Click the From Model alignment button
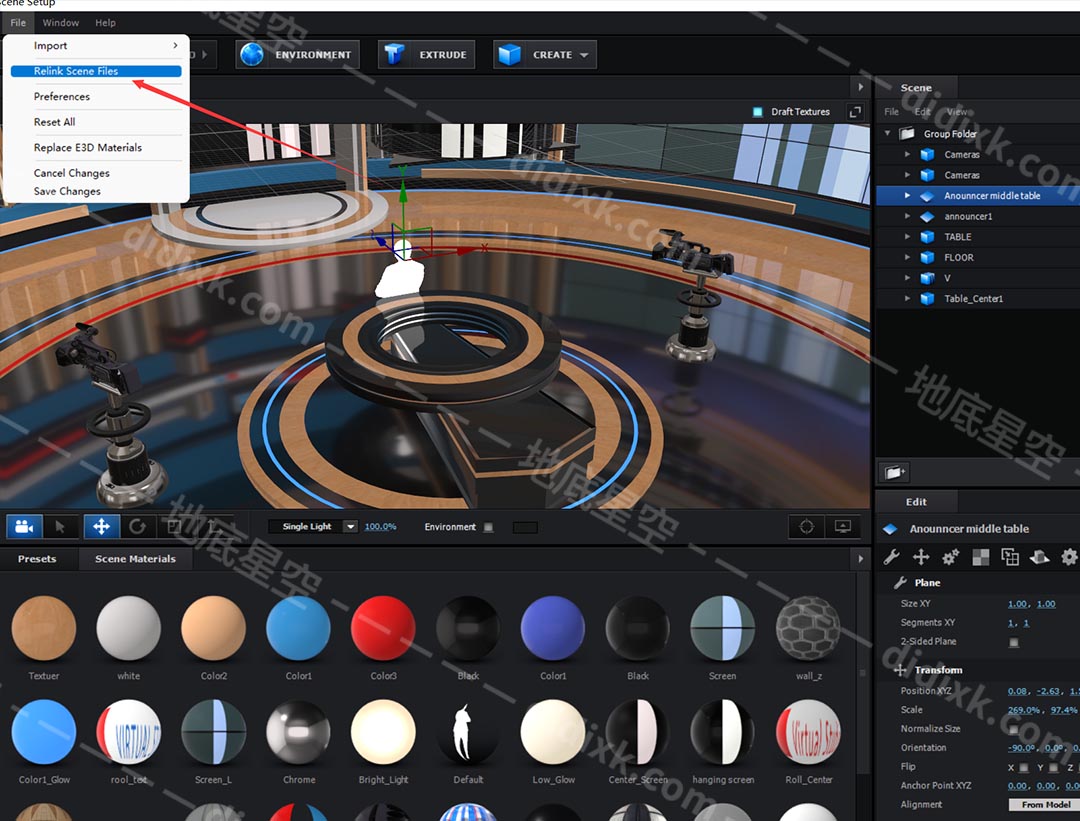 (1045, 804)
